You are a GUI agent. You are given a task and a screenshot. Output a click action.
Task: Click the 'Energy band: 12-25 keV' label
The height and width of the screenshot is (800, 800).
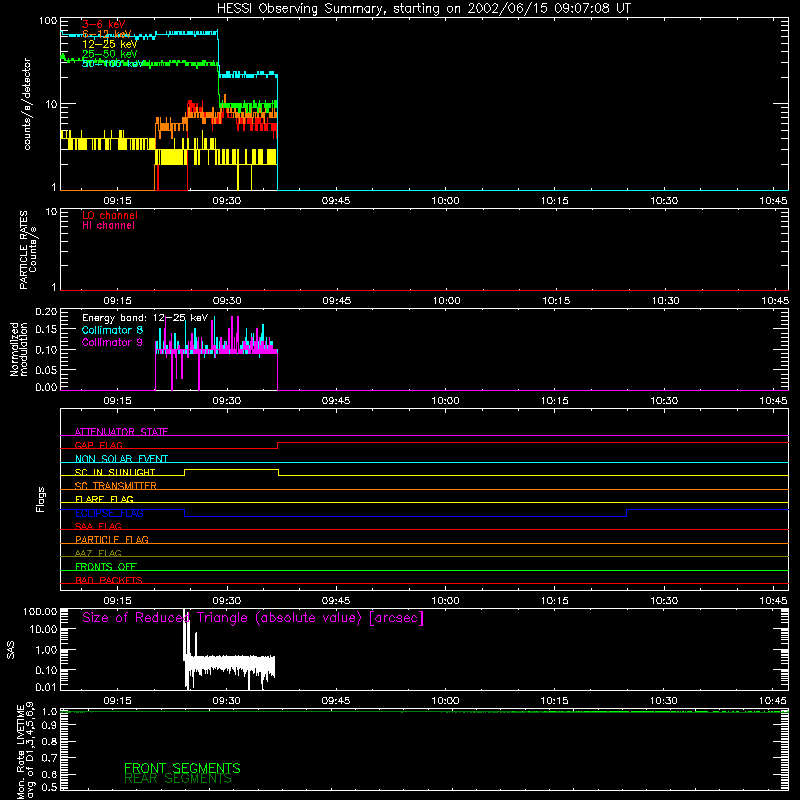point(145,318)
